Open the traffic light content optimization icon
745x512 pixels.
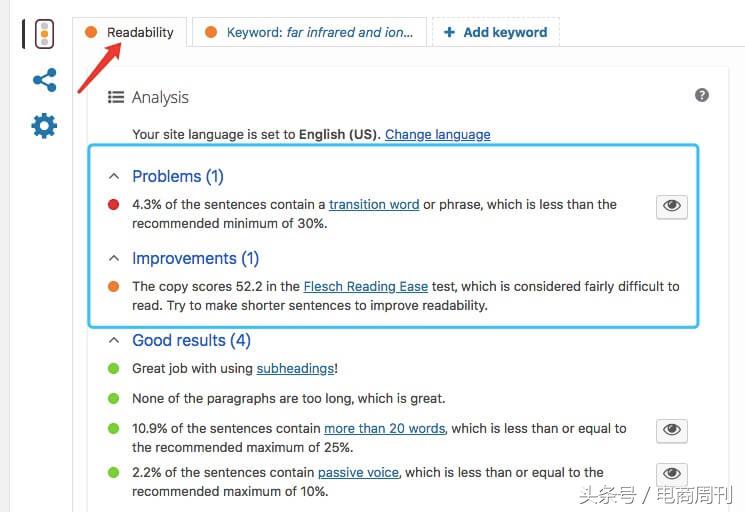click(x=44, y=34)
